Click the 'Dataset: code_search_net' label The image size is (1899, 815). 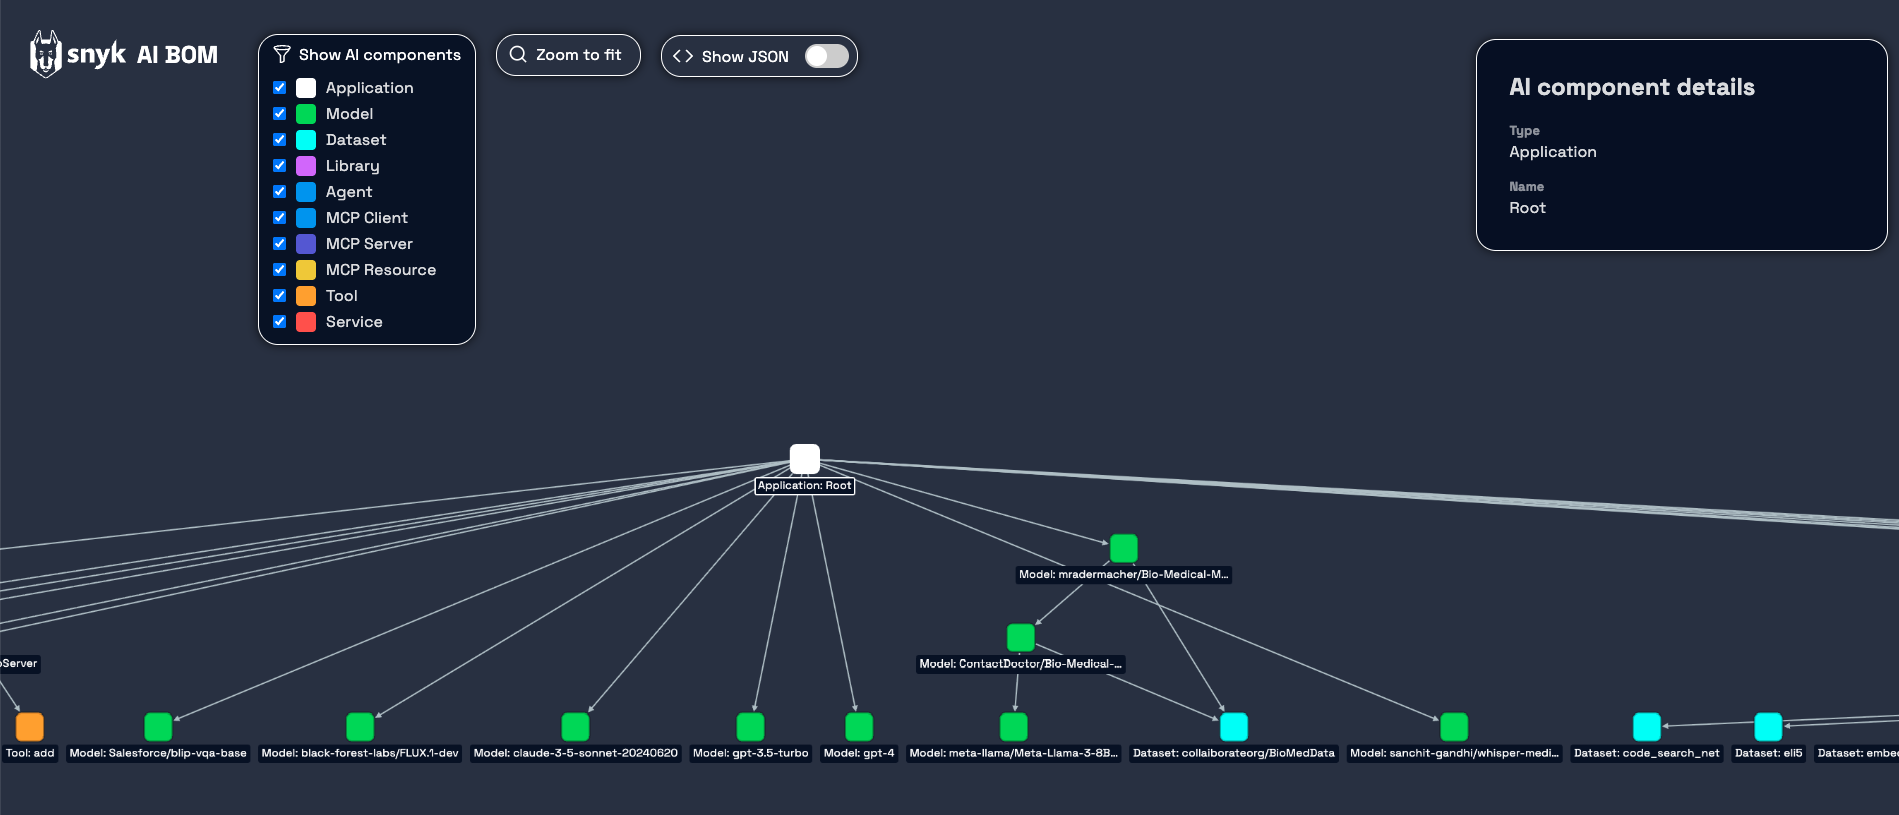tap(1647, 753)
